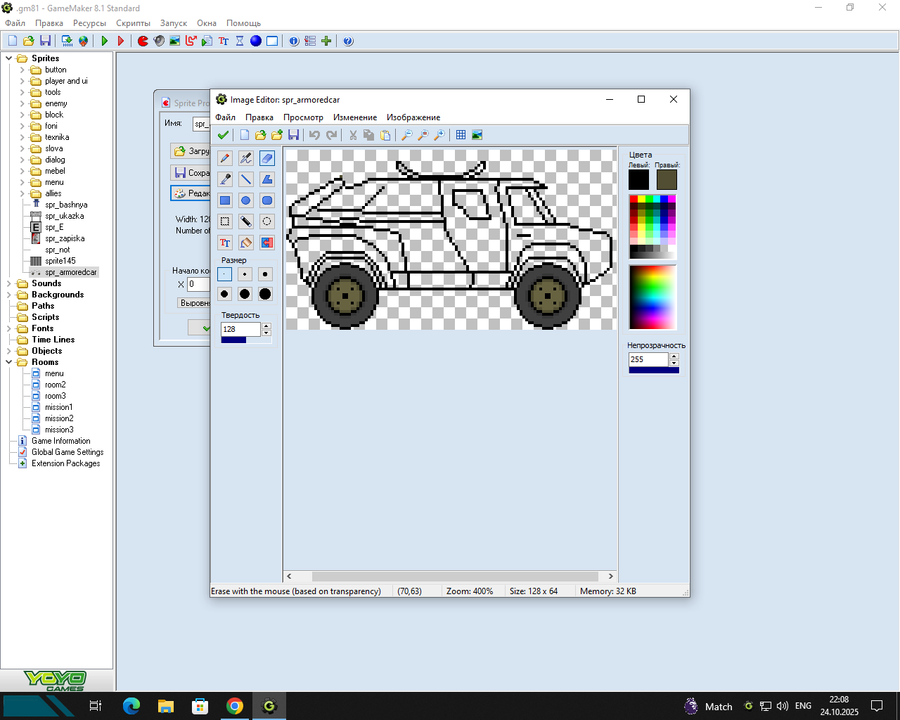Click Загрузить button in Sprite Properties window
Screen dimensions: 900x720
pos(191,151)
